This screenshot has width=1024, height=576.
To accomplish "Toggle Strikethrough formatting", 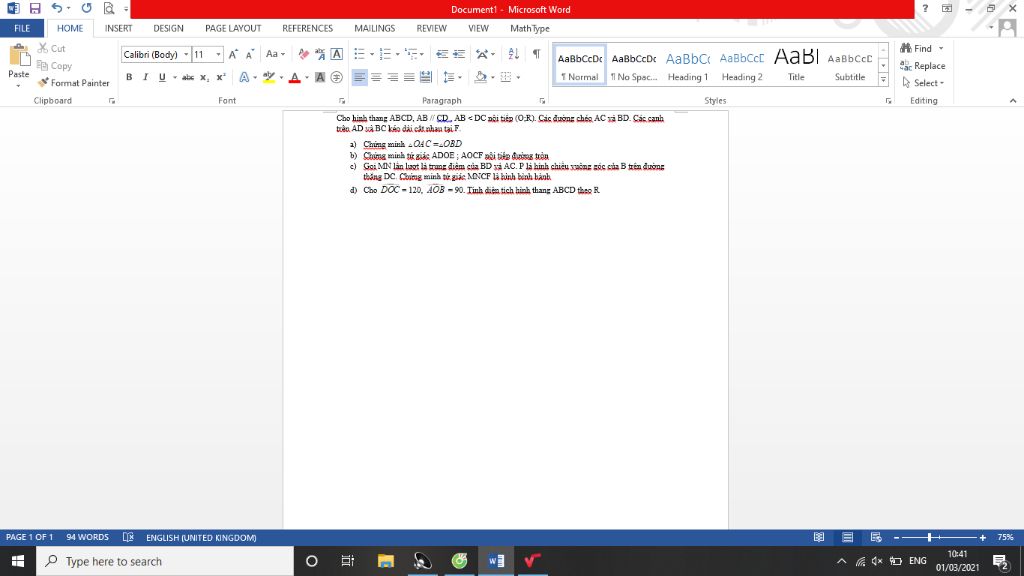I will (188, 77).
